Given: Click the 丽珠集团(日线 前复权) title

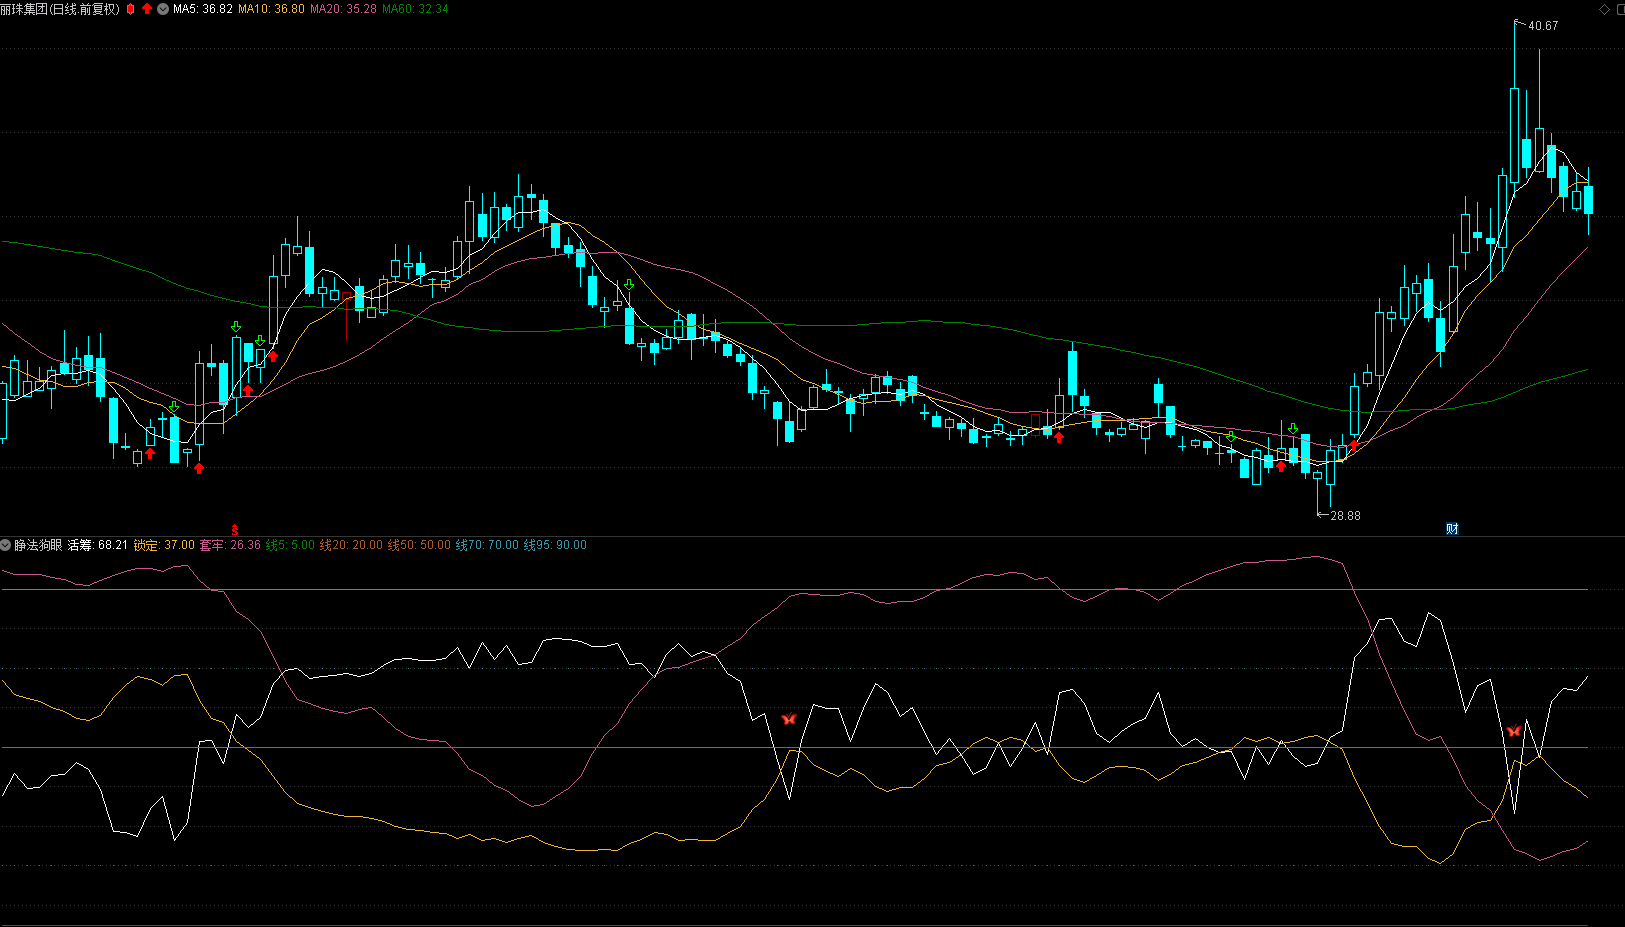Looking at the screenshot, I should (60, 9).
